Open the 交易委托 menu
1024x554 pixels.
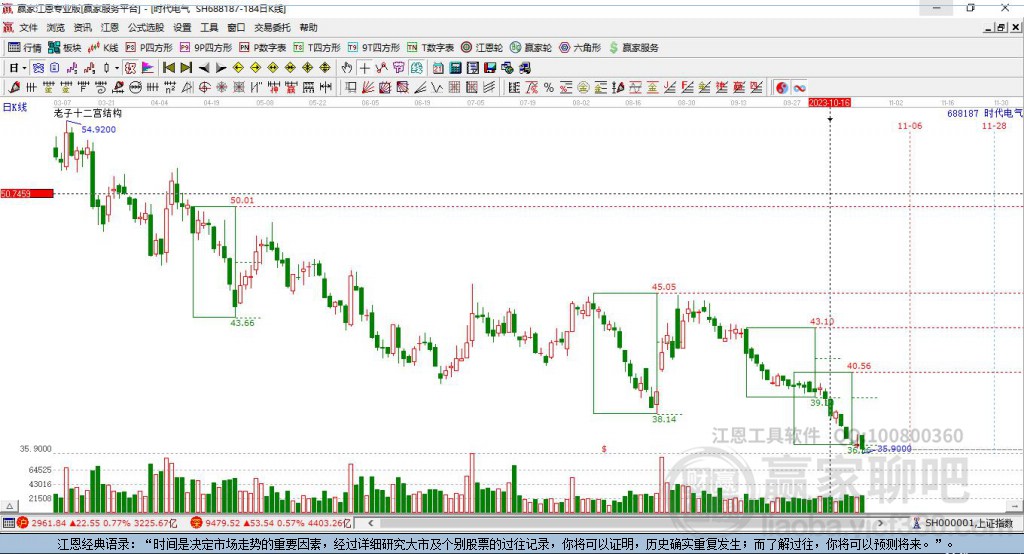(x=272, y=27)
